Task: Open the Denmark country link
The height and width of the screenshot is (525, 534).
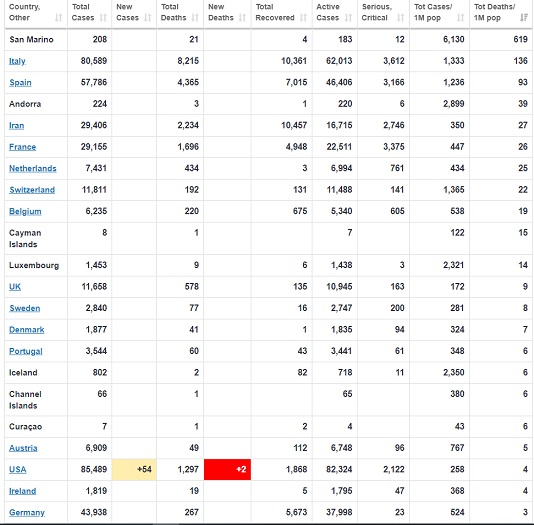Action: click(x=27, y=330)
